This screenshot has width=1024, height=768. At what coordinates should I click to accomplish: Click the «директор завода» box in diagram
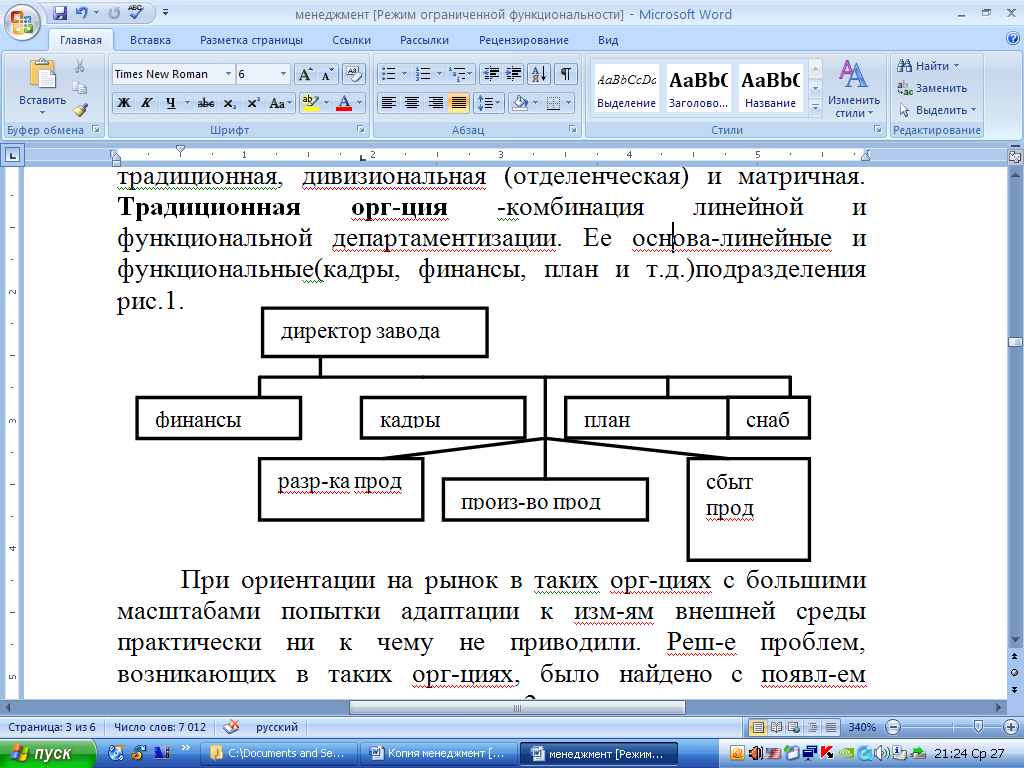pyautogui.click(x=374, y=332)
